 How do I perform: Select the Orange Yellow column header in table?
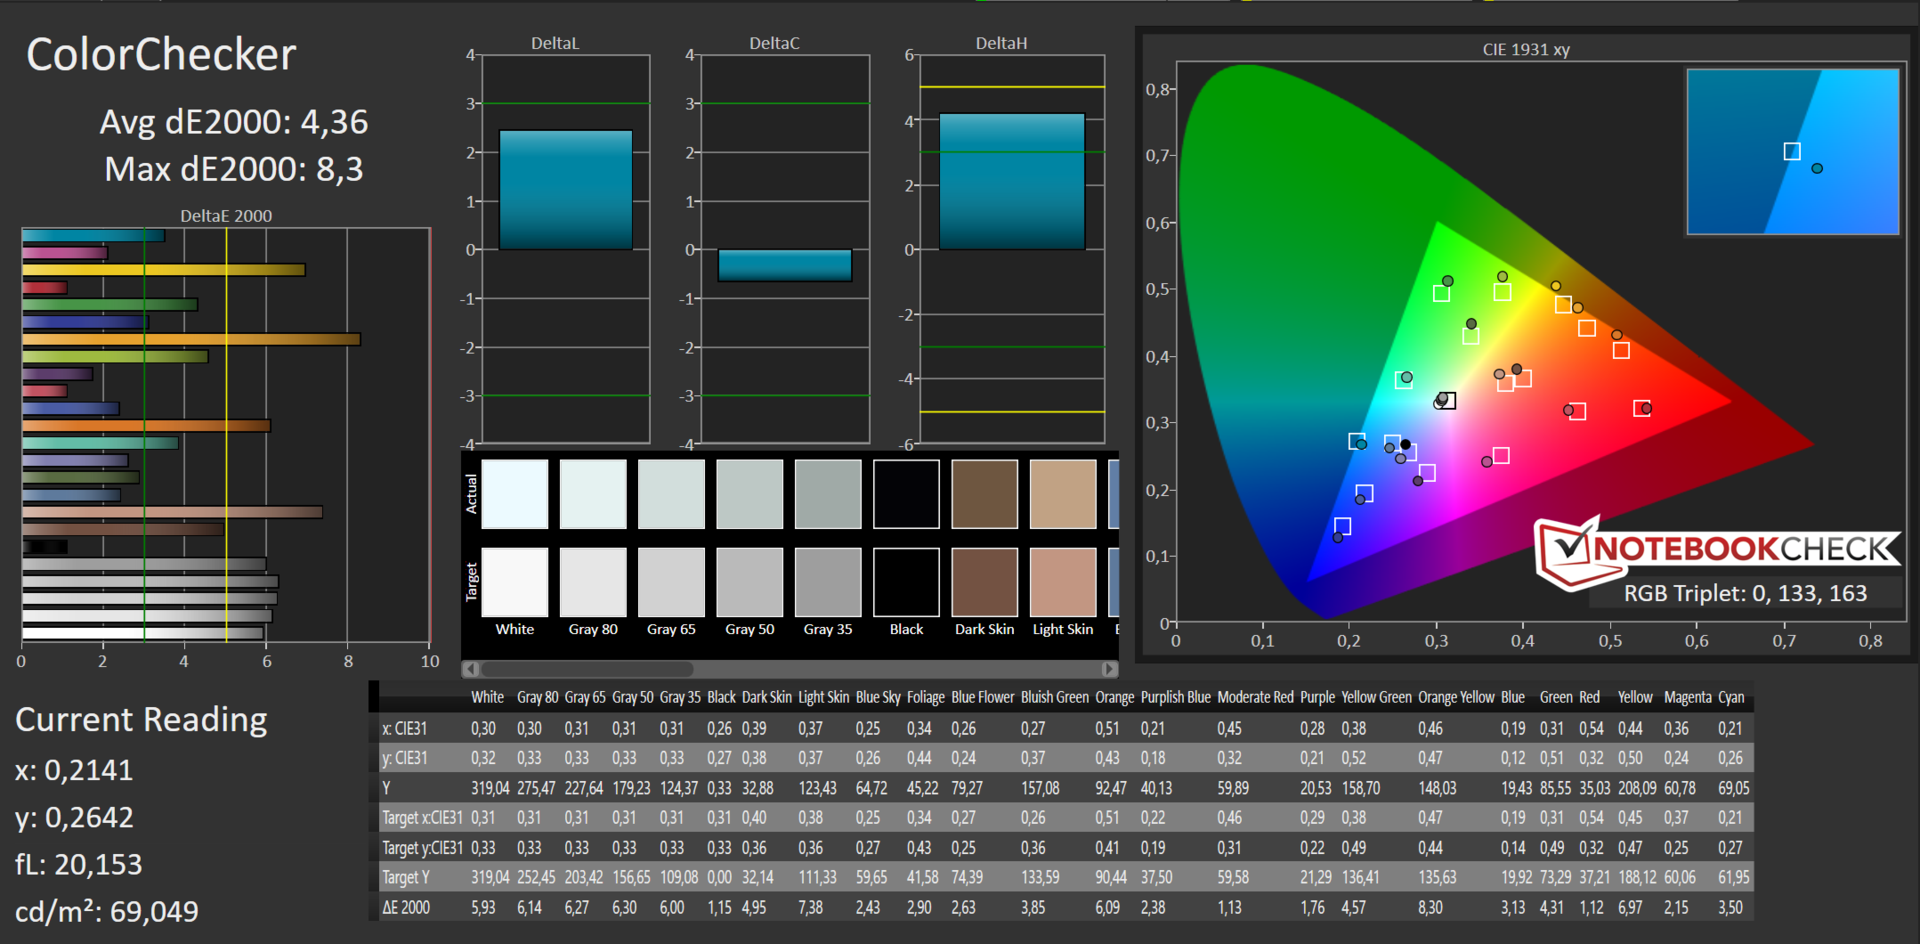point(1455,698)
